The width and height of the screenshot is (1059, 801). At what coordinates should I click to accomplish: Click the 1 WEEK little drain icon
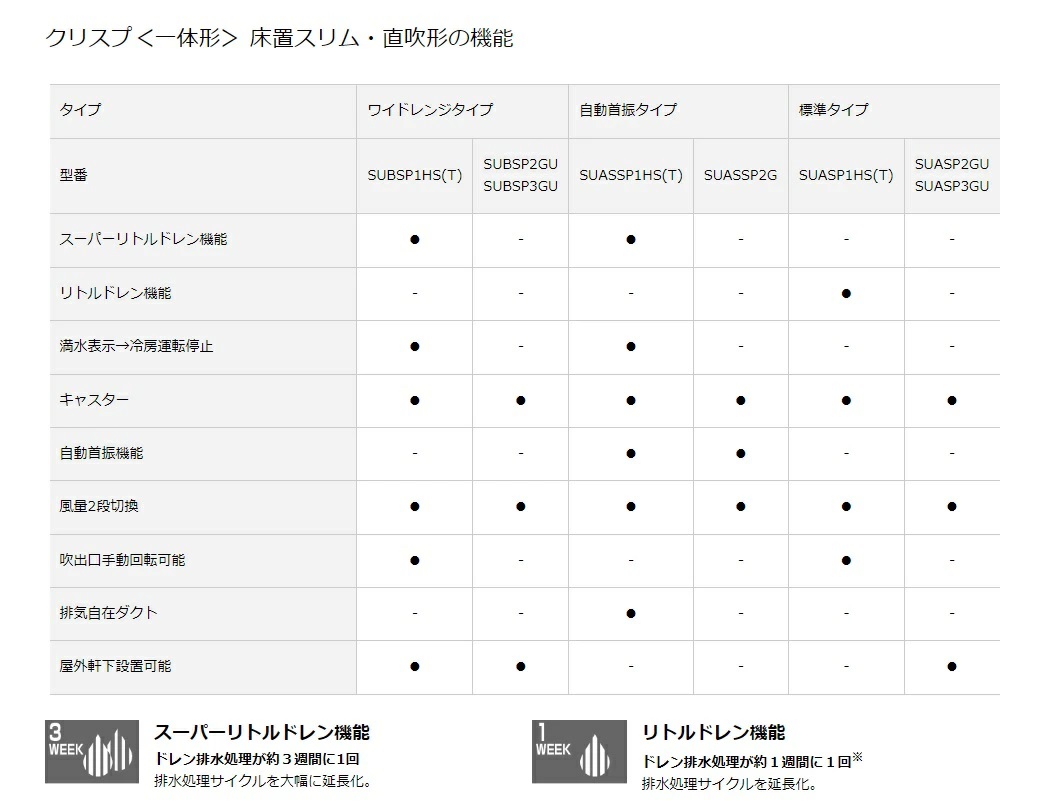point(579,751)
